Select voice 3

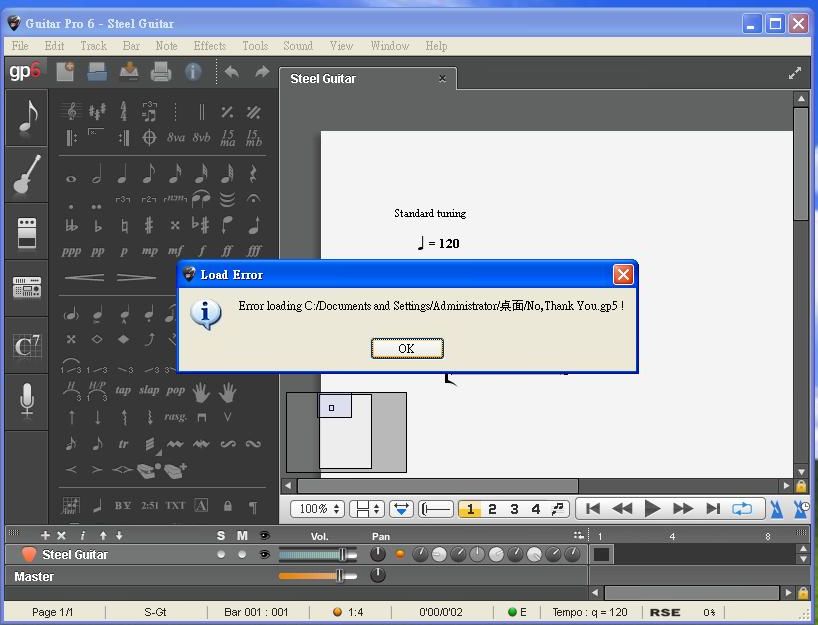pyautogui.click(x=514, y=509)
